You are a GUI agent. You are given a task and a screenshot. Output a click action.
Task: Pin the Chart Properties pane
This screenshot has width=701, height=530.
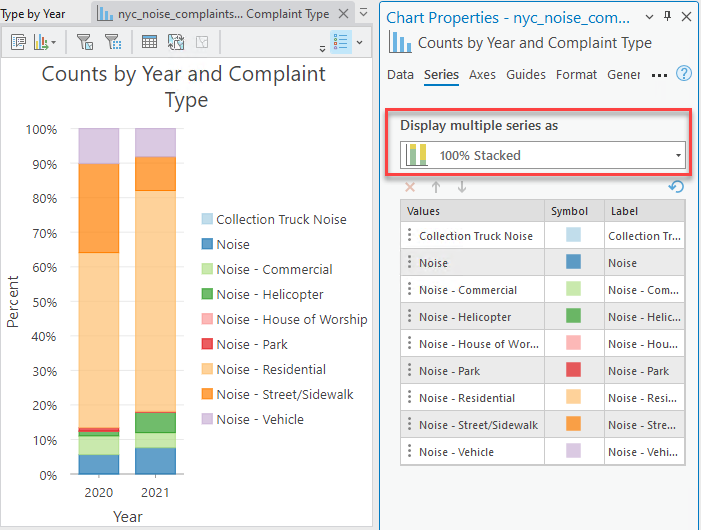[668, 17]
